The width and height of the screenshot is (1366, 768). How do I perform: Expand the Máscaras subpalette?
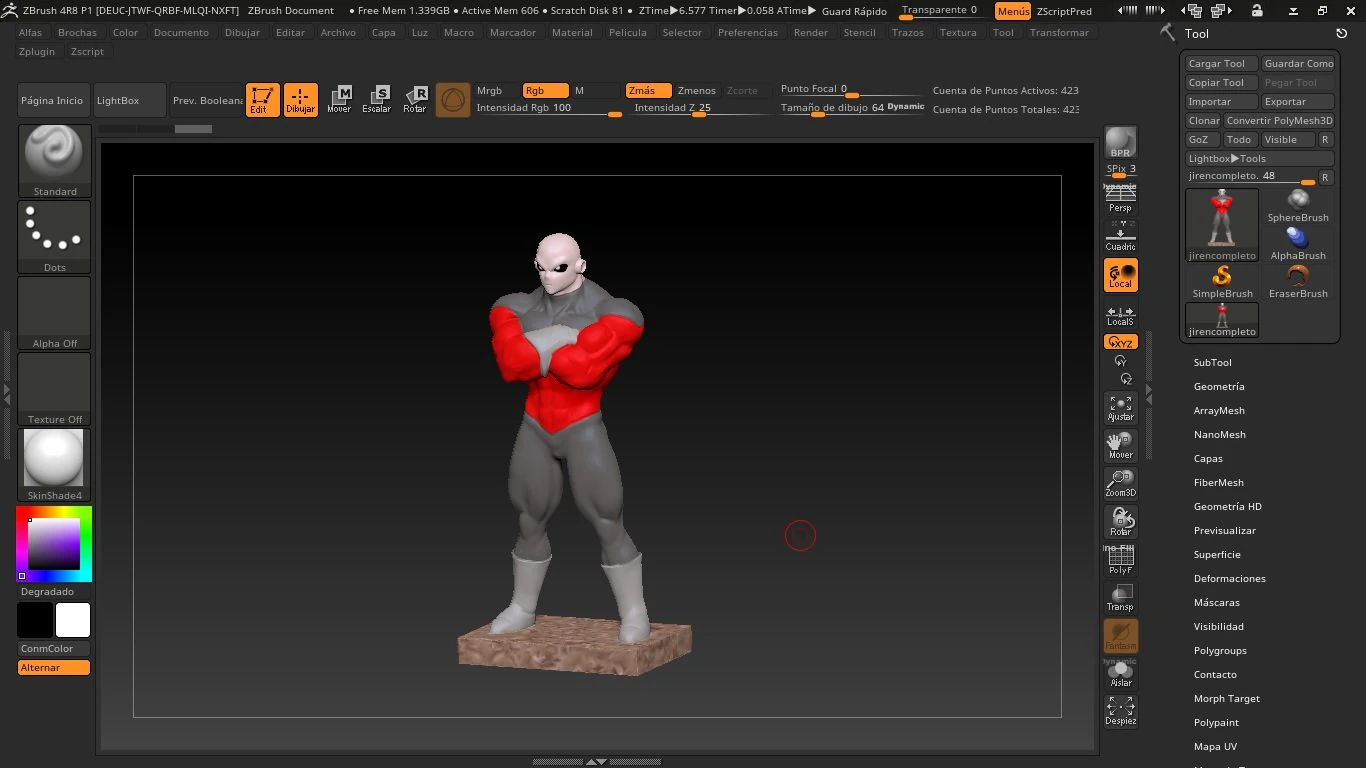click(x=1216, y=603)
